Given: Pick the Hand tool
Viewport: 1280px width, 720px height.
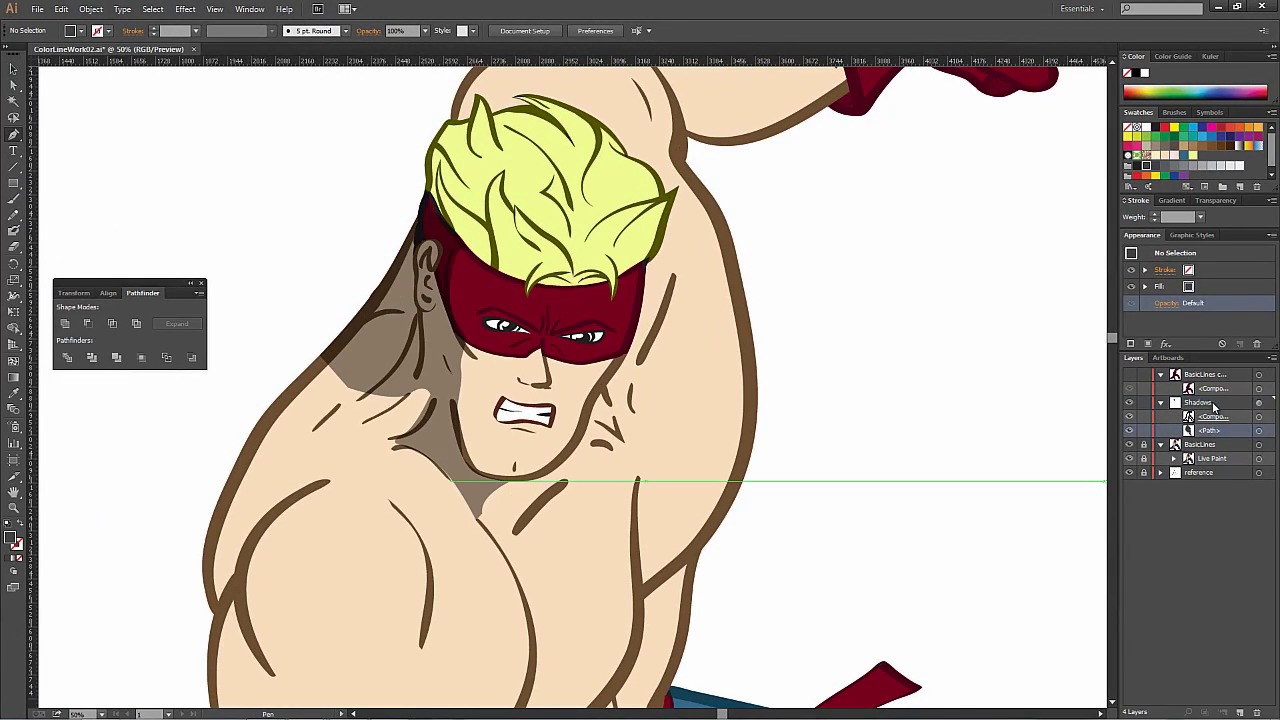Looking at the screenshot, I should point(13,492).
